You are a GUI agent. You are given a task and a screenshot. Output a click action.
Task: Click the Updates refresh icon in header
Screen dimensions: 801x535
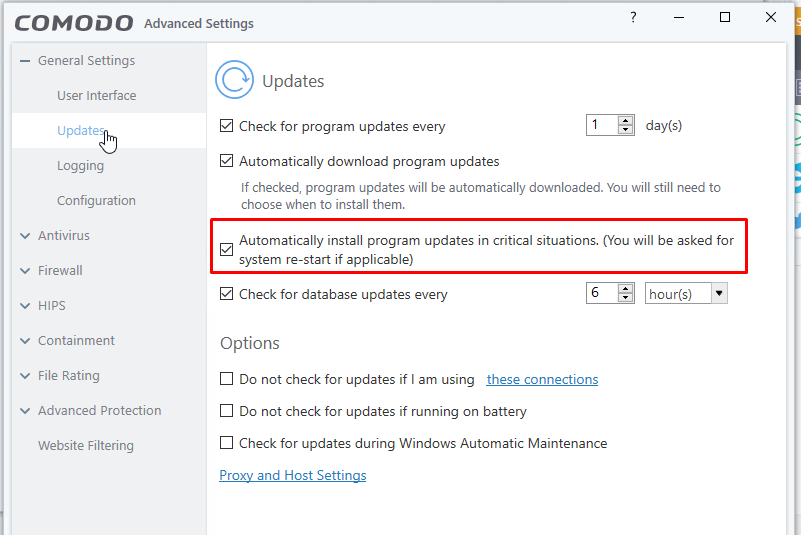click(x=236, y=79)
